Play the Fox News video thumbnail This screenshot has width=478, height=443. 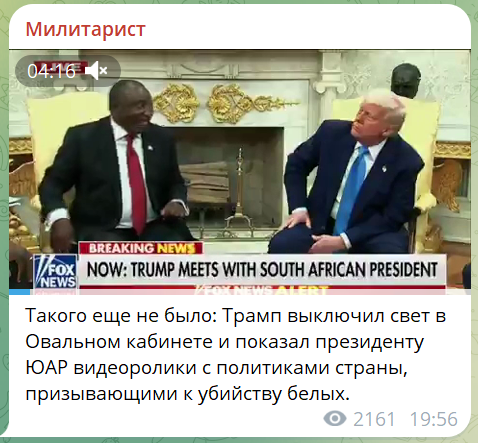pos(240,172)
